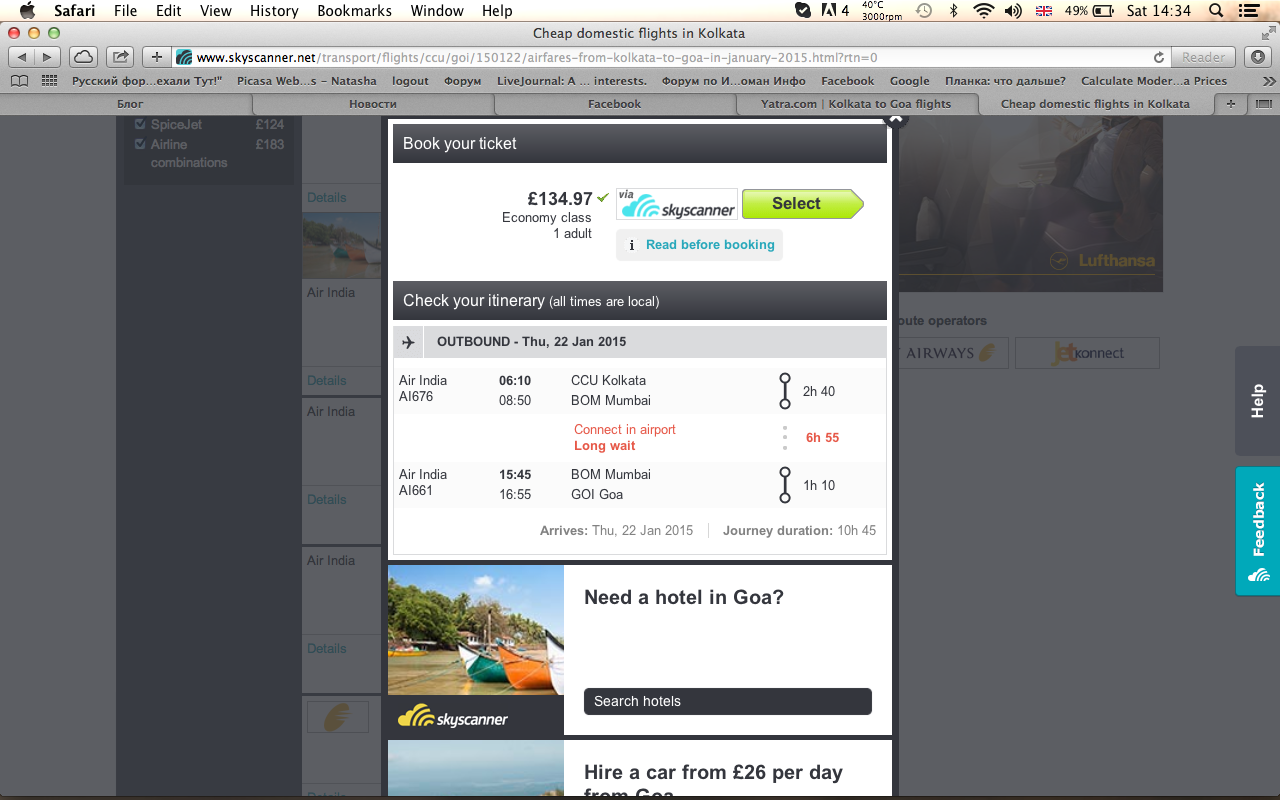Switch to the Yatra.com Kolkata to Goa flights tab
The height and width of the screenshot is (800, 1280).
856,104
